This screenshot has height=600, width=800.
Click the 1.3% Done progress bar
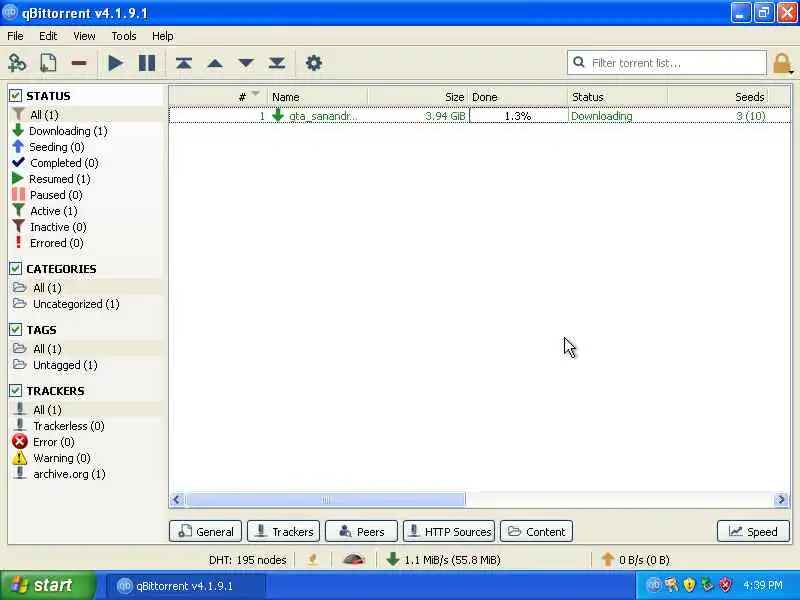(x=518, y=116)
